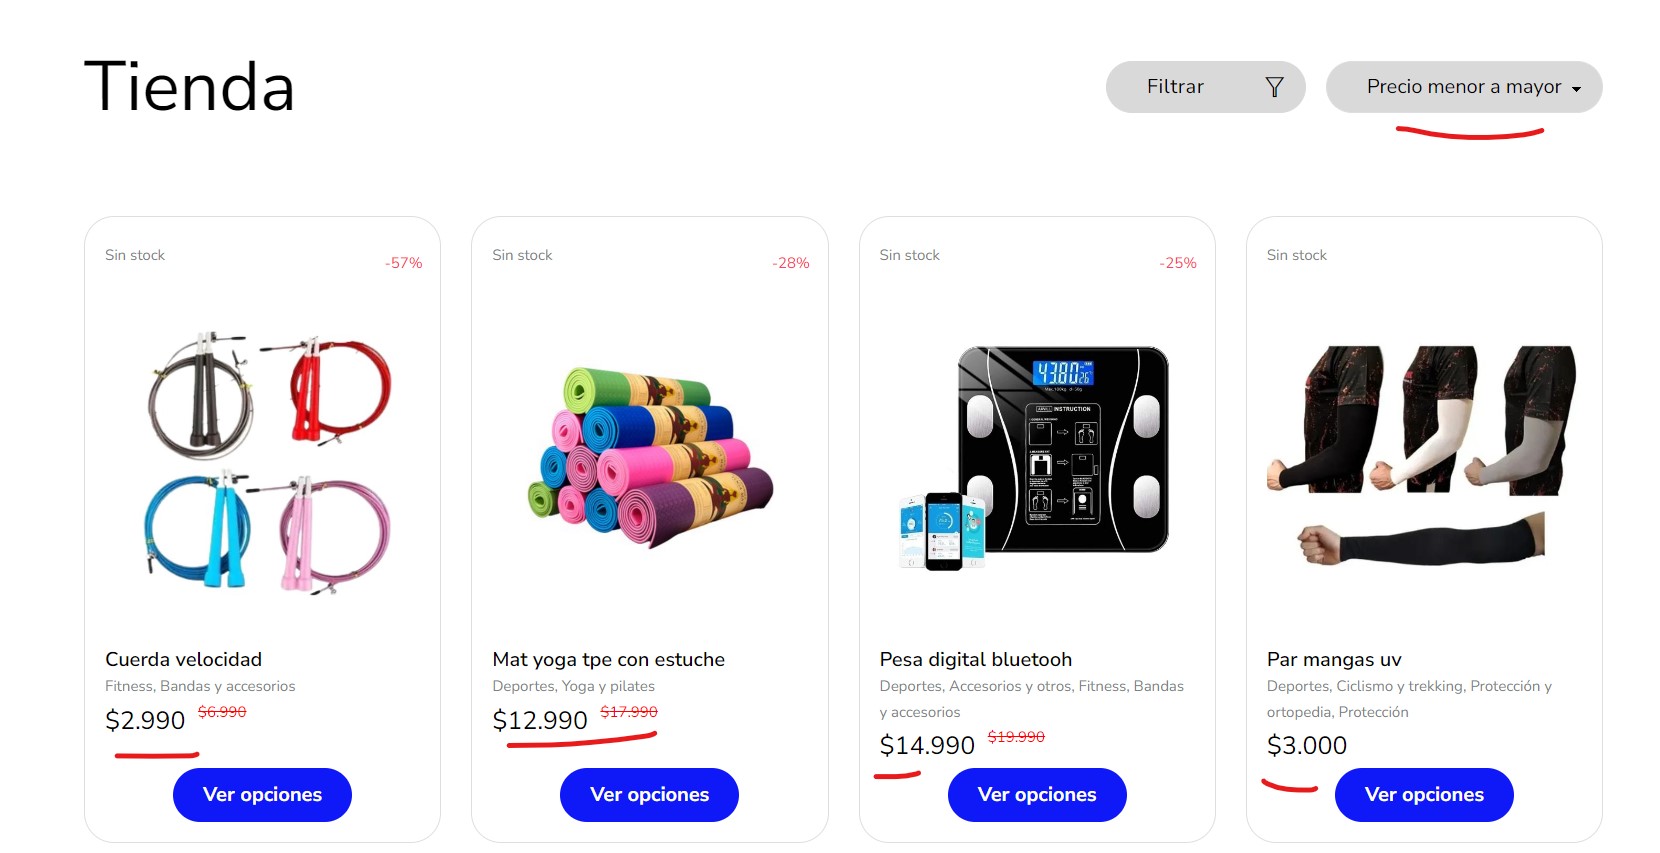Viewport: 1660px width, 853px height.
Task: Select Ver opciones for Pesa digital
Action: [1037, 795]
